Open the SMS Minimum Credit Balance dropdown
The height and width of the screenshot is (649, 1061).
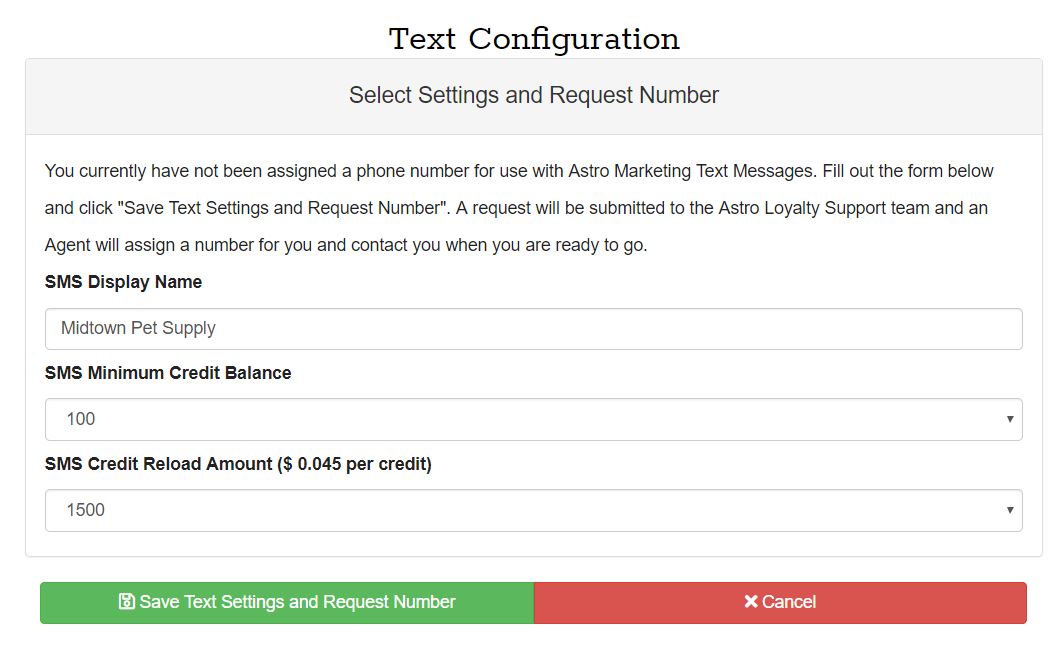pyautogui.click(x=533, y=420)
